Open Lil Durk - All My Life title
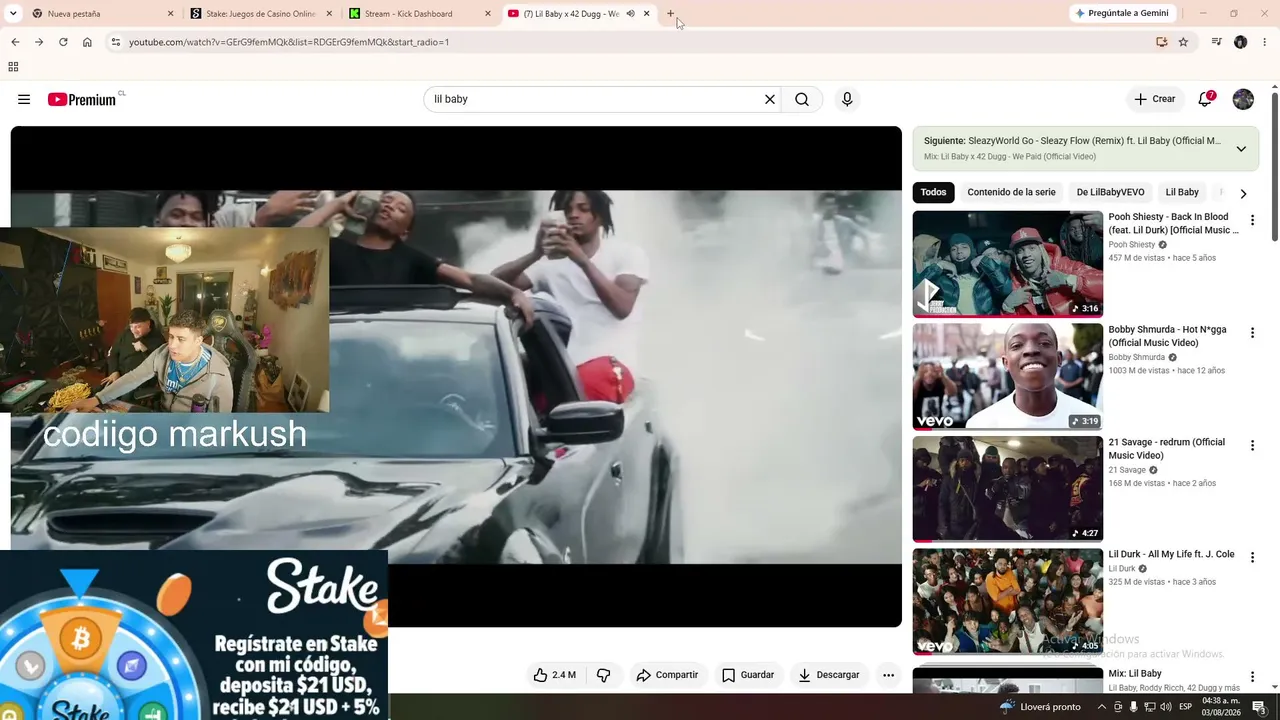 point(1171,554)
